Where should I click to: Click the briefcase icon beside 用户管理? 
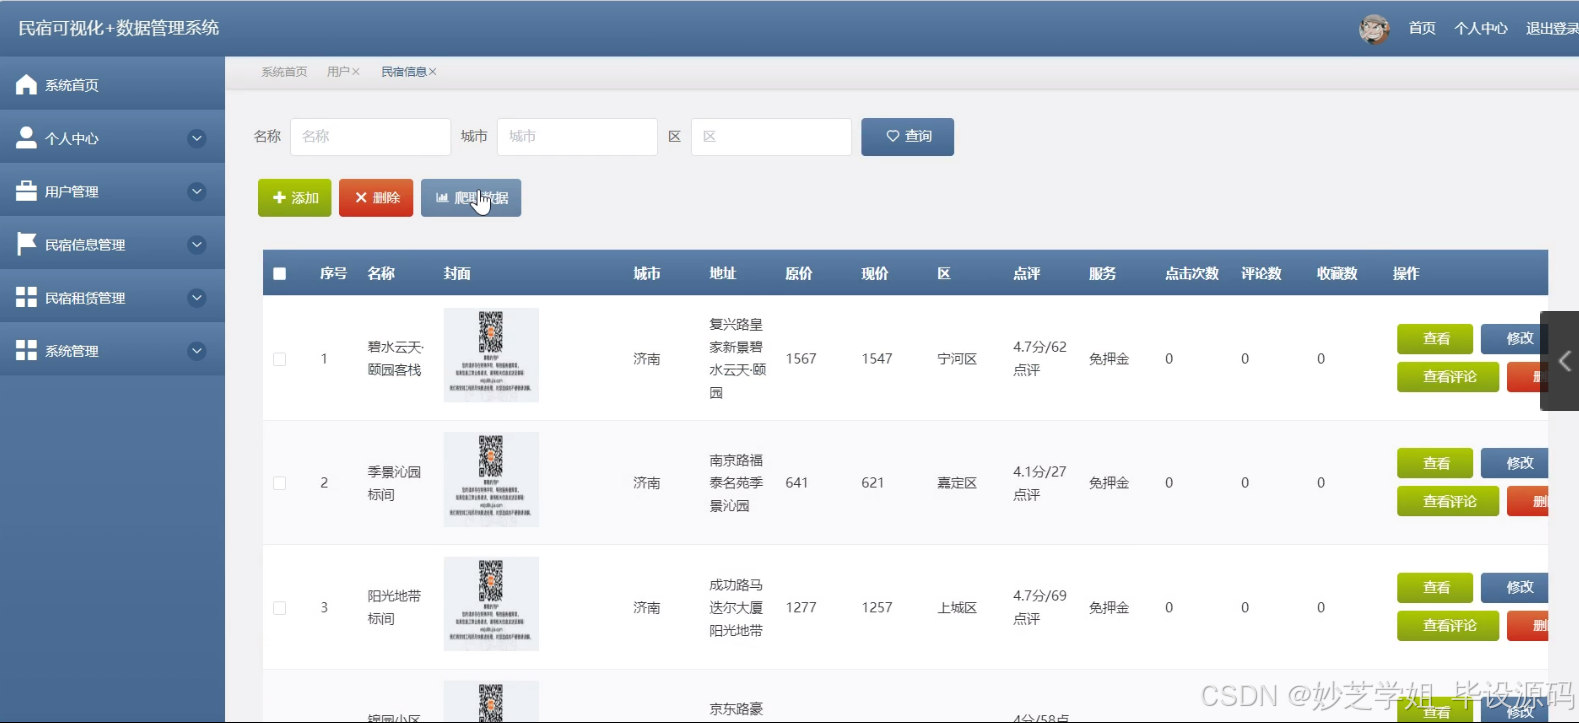[27, 191]
